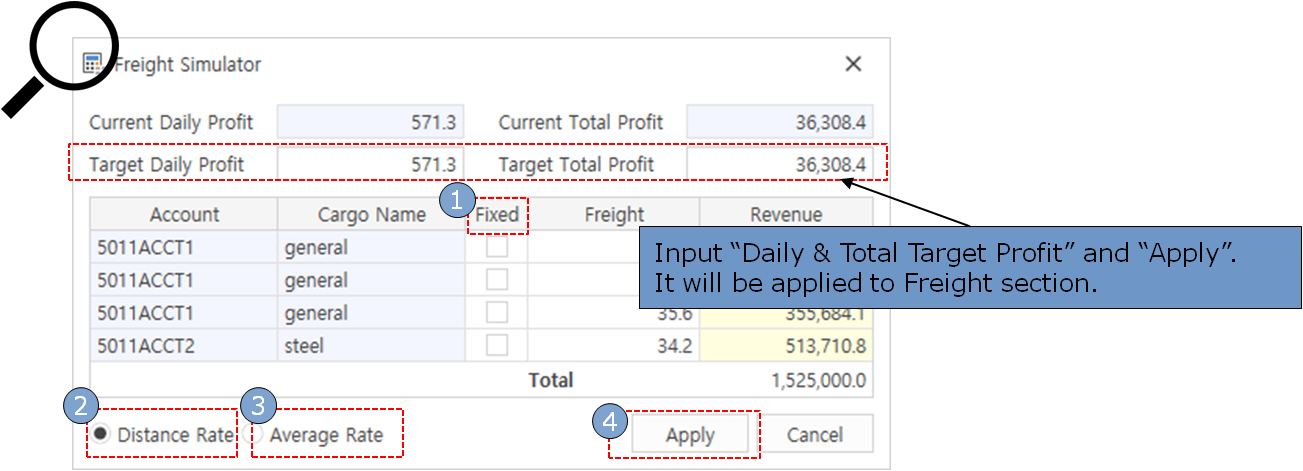Click the Target Total Profit label

point(576,164)
